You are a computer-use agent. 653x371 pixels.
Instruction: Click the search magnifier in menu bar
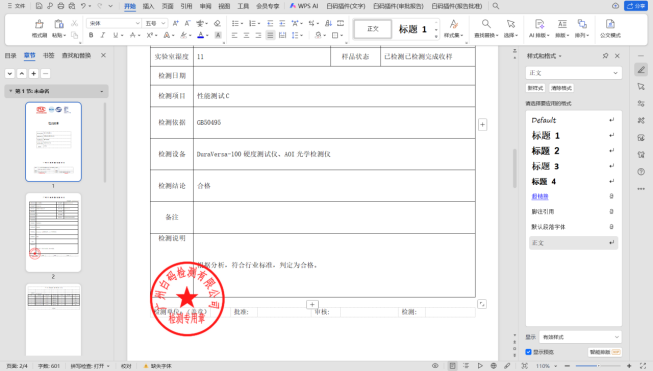(x=496, y=6)
